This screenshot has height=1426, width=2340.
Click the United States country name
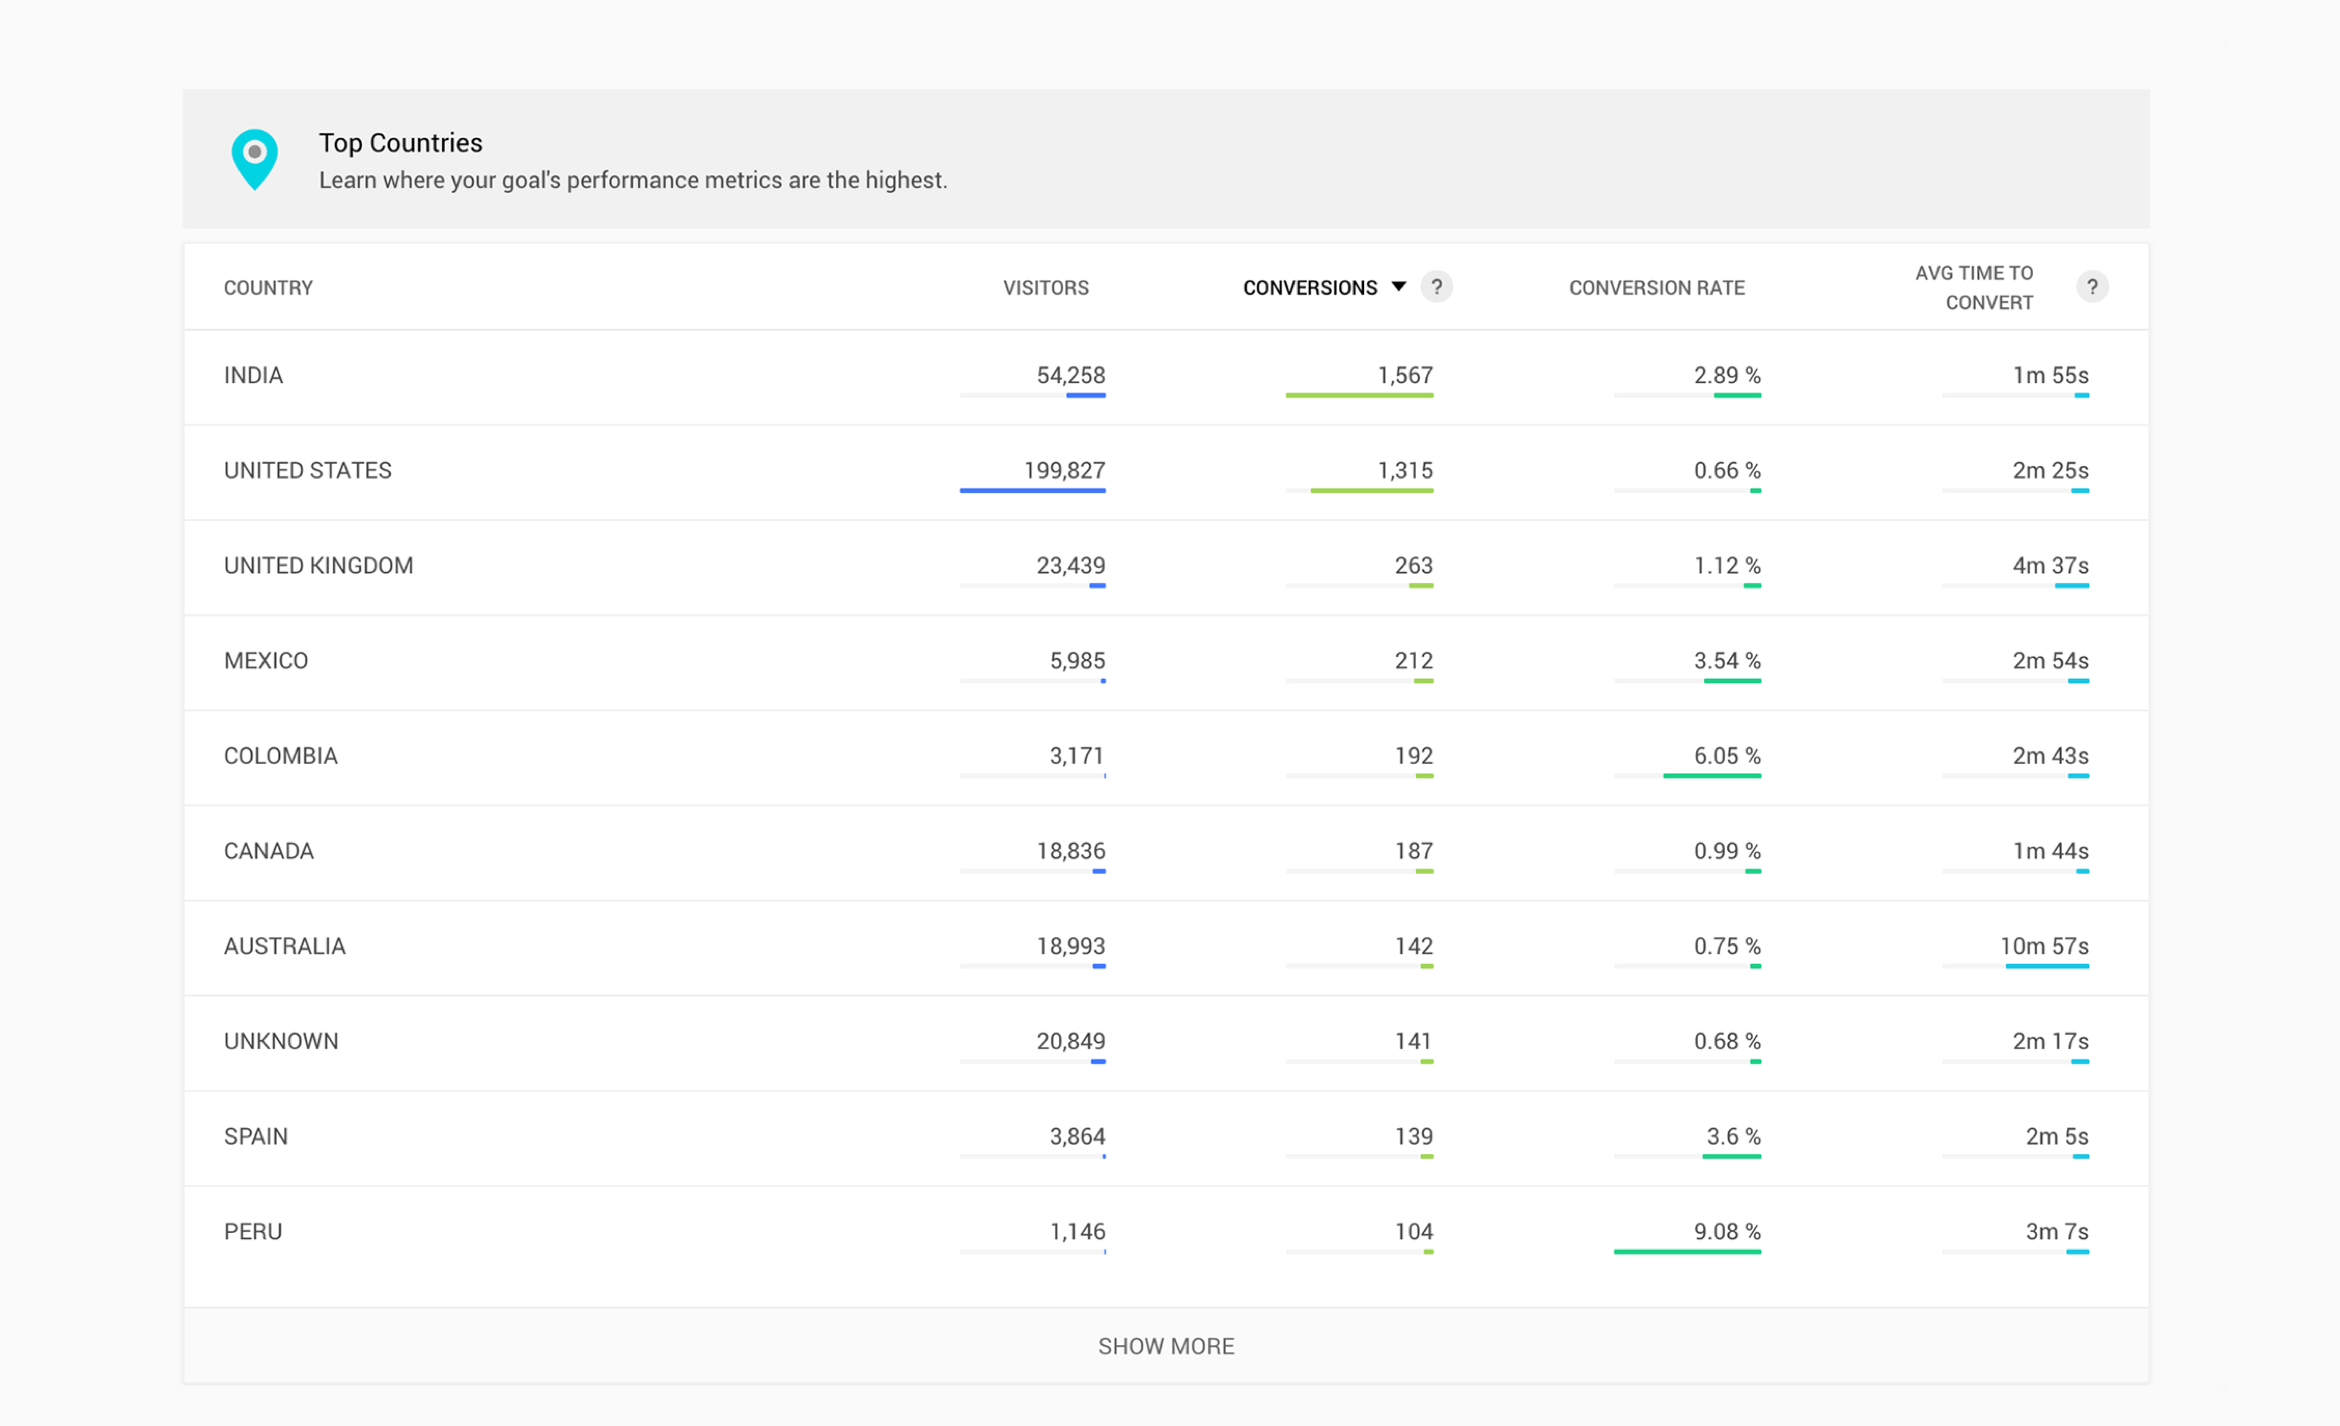click(x=307, y=470)
